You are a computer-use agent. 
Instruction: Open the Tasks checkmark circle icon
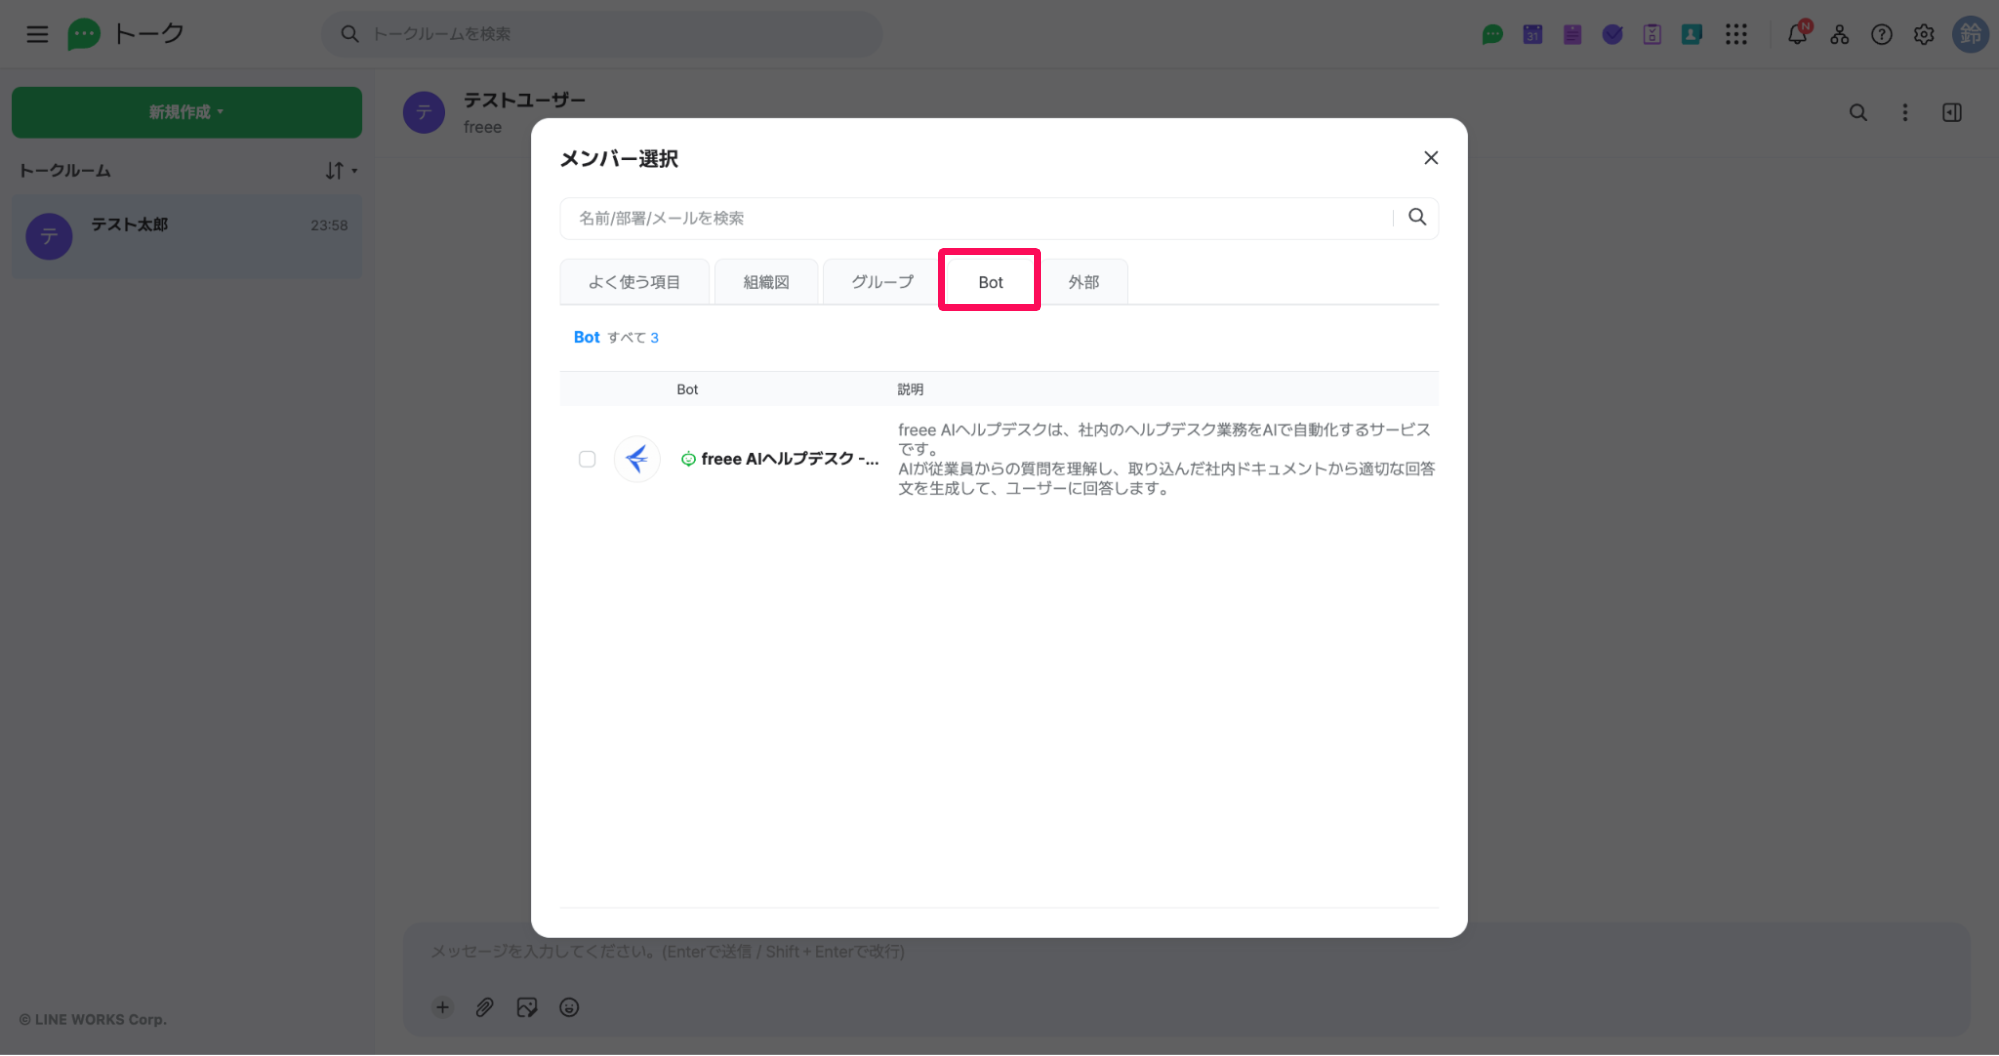[1612, 35]
